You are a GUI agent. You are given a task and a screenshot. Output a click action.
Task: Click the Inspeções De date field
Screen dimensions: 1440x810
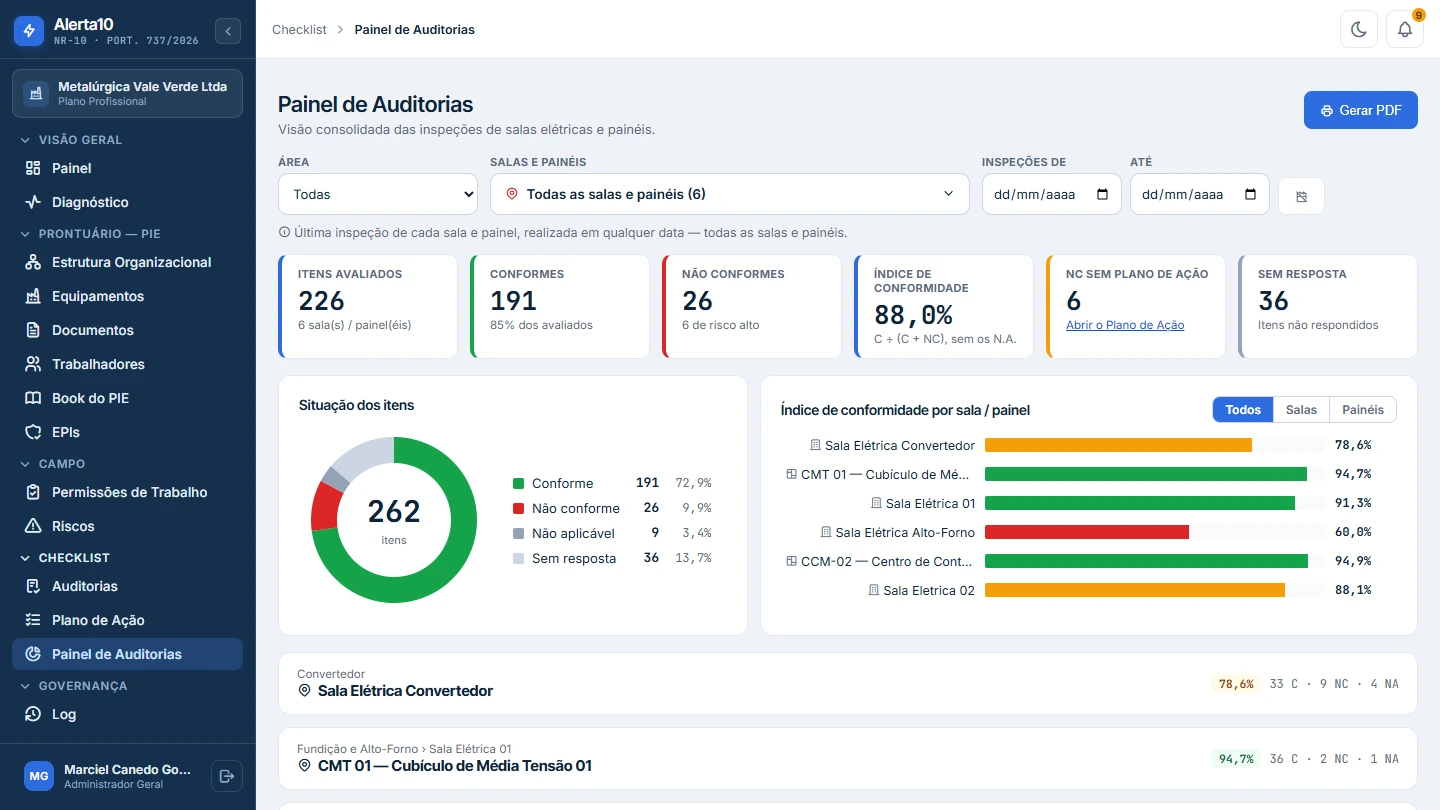1052,195
